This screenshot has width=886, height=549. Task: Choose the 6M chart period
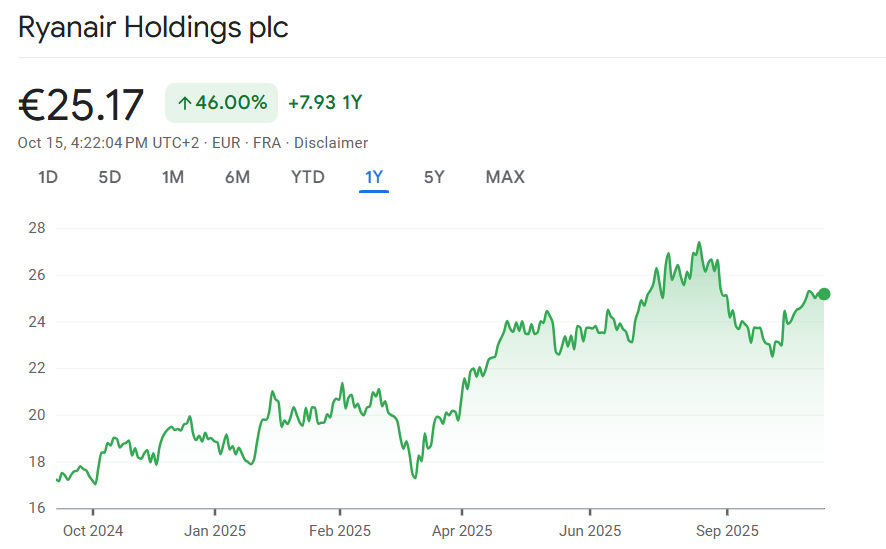(237, 178)
